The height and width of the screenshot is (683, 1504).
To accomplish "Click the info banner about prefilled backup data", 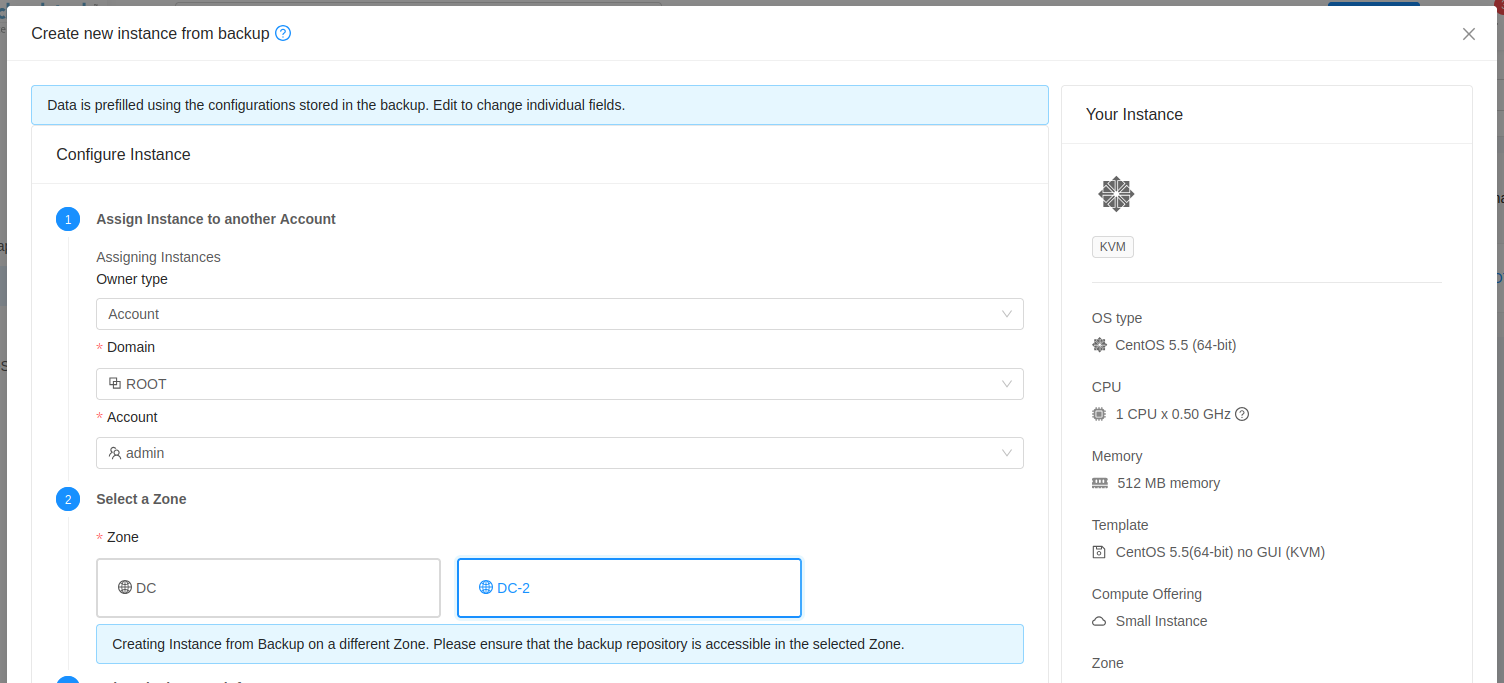I will point(540,104).
